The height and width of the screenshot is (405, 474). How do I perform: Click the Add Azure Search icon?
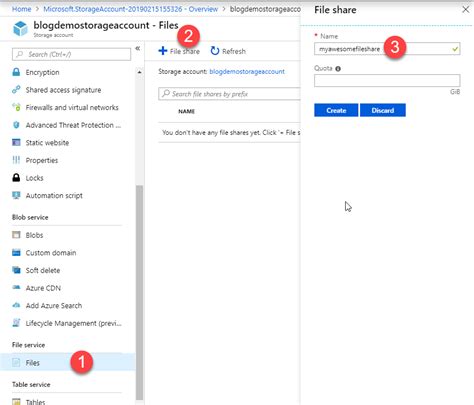pyautogui.click(x=16, y=305)
